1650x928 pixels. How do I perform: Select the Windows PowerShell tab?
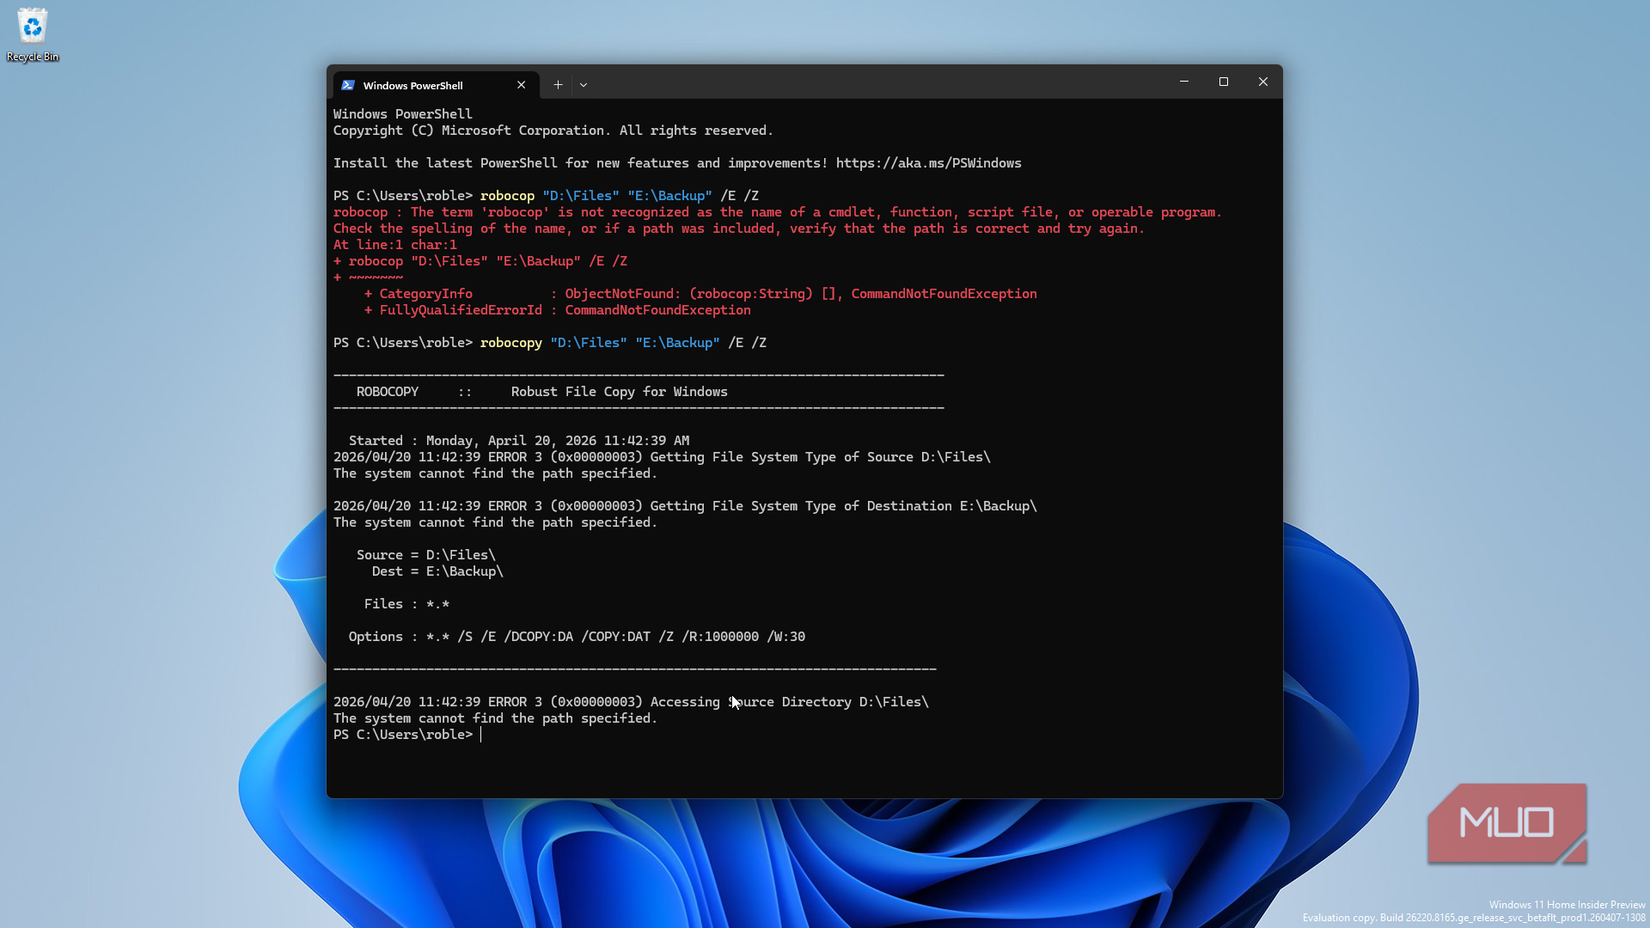[x=420, y=85]
